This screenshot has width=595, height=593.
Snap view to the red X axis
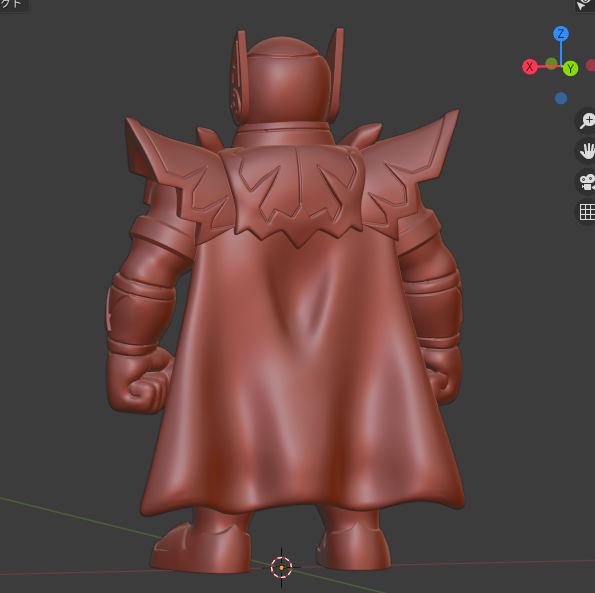coord(530,67)
